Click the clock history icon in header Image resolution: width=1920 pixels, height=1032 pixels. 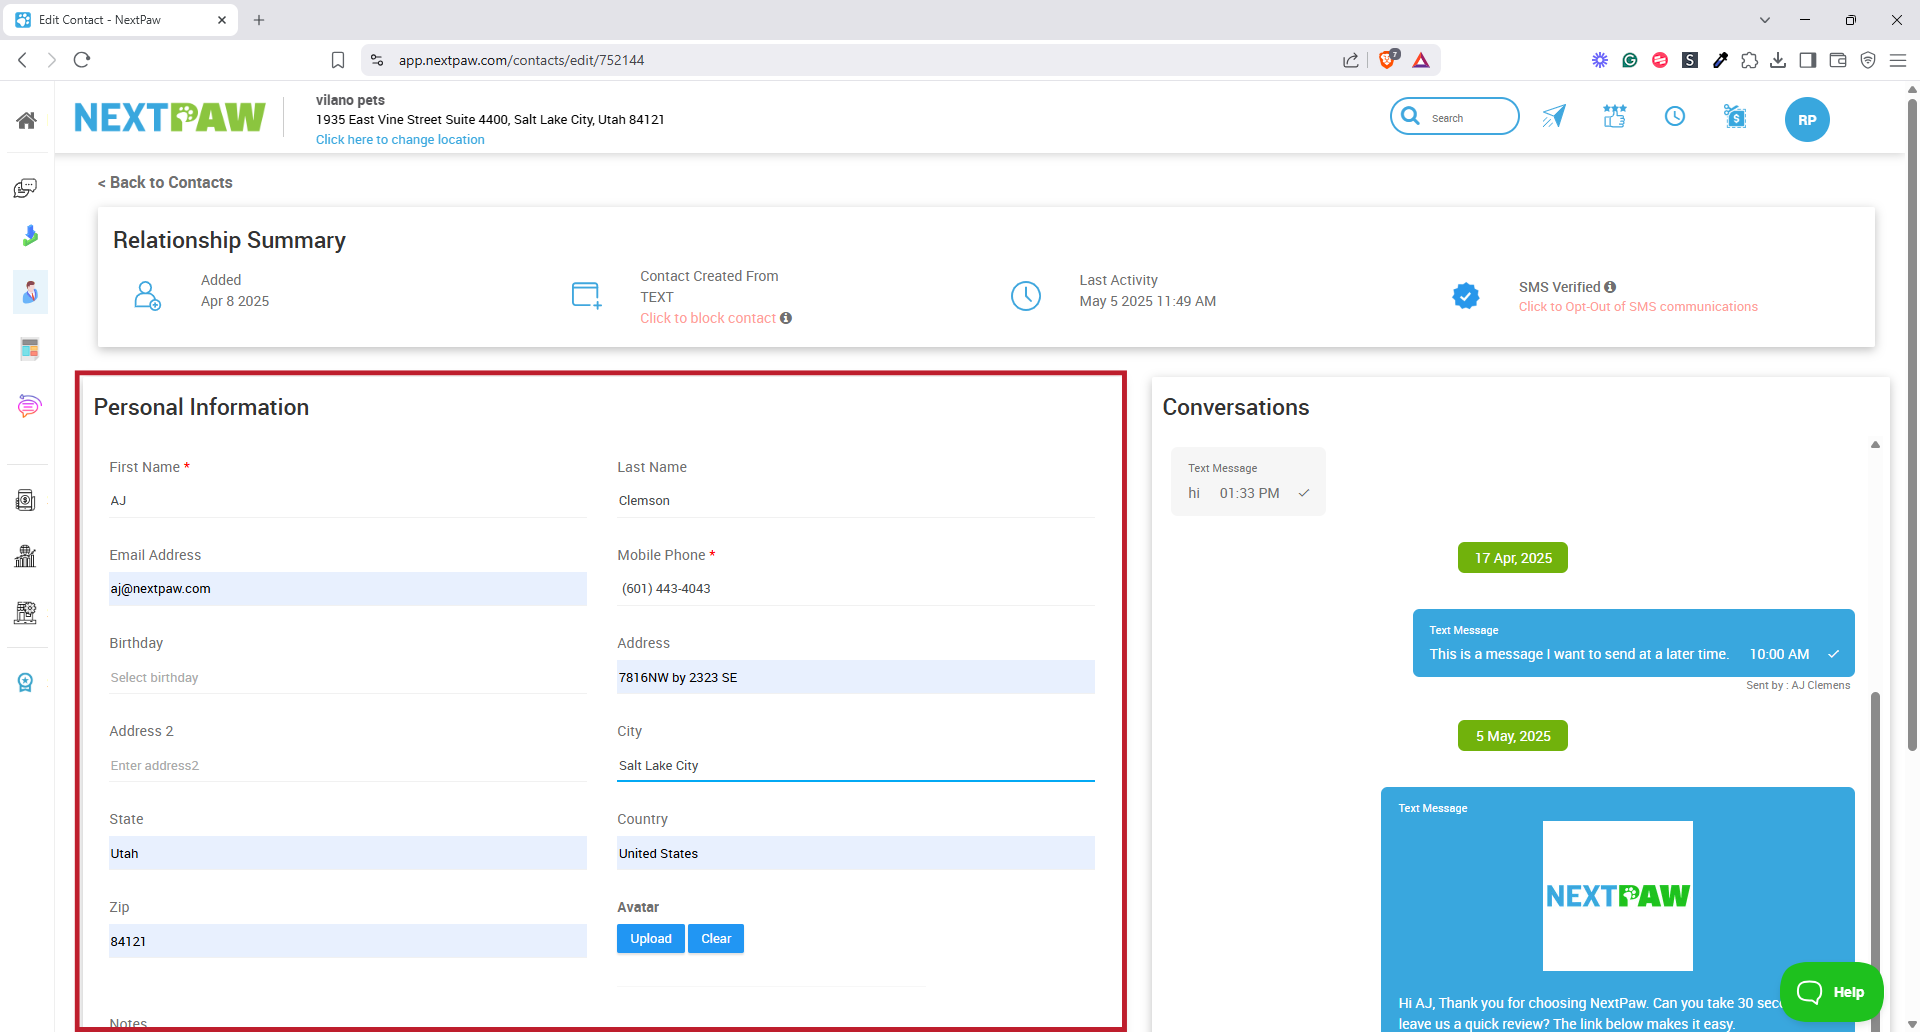click(1675, 116)
